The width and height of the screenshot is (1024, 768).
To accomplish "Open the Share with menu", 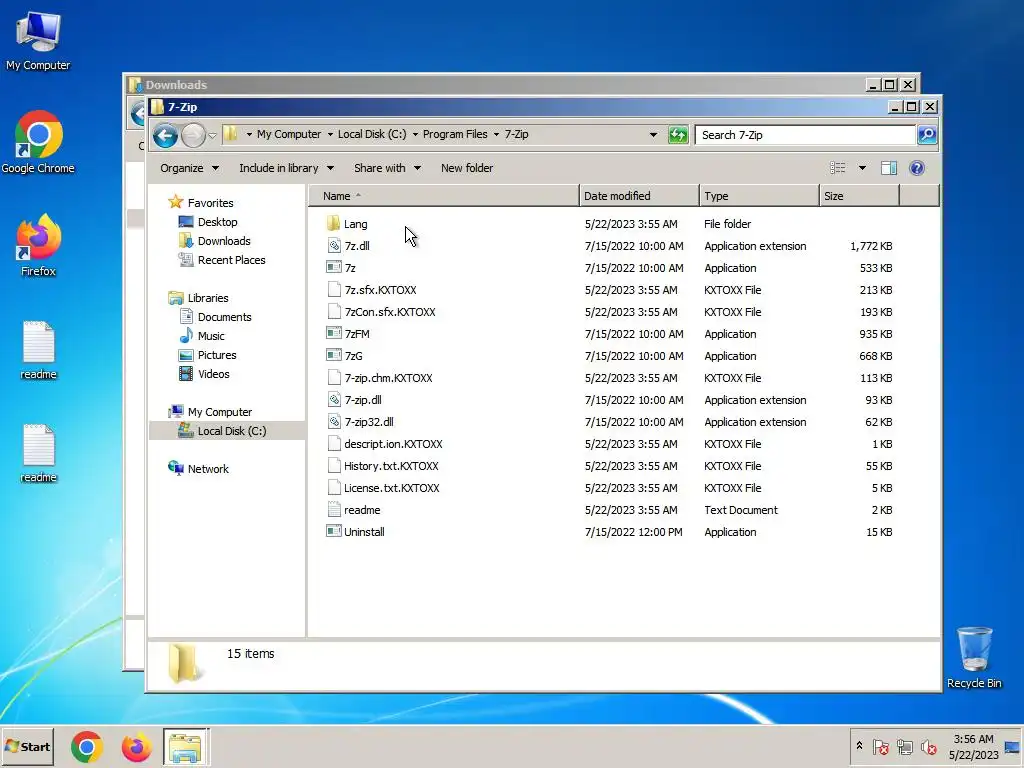I will click(x=387, y=168).
